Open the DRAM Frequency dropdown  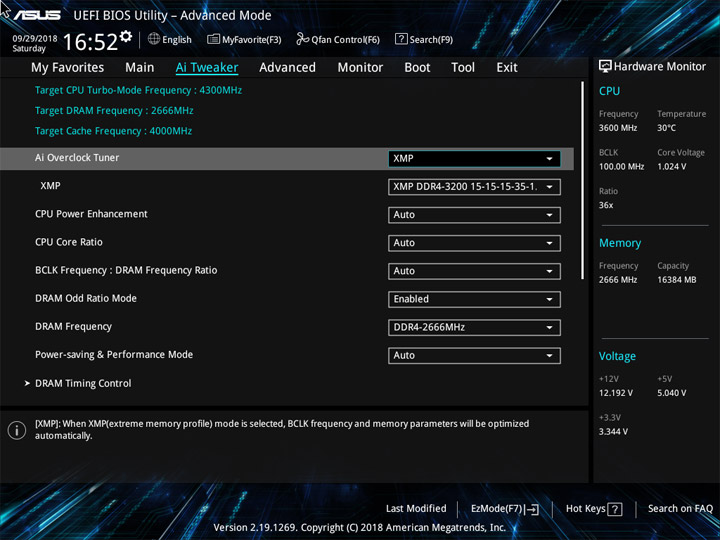pyautogui.click(x=474, y=327)
